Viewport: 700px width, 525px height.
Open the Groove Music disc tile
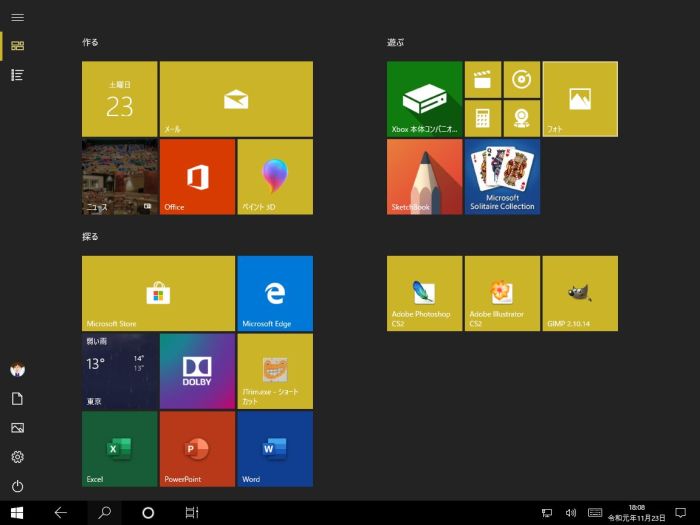(521, 79)
